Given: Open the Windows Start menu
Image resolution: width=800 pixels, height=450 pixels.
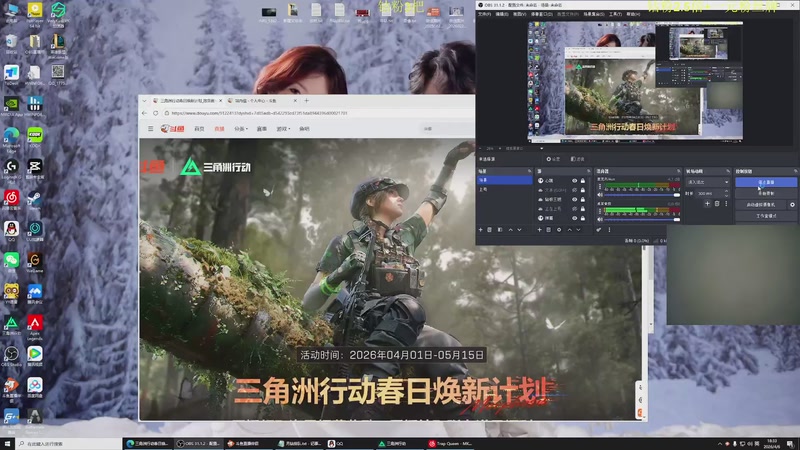Looking at the screenshot, I should (x=7, y=444).
